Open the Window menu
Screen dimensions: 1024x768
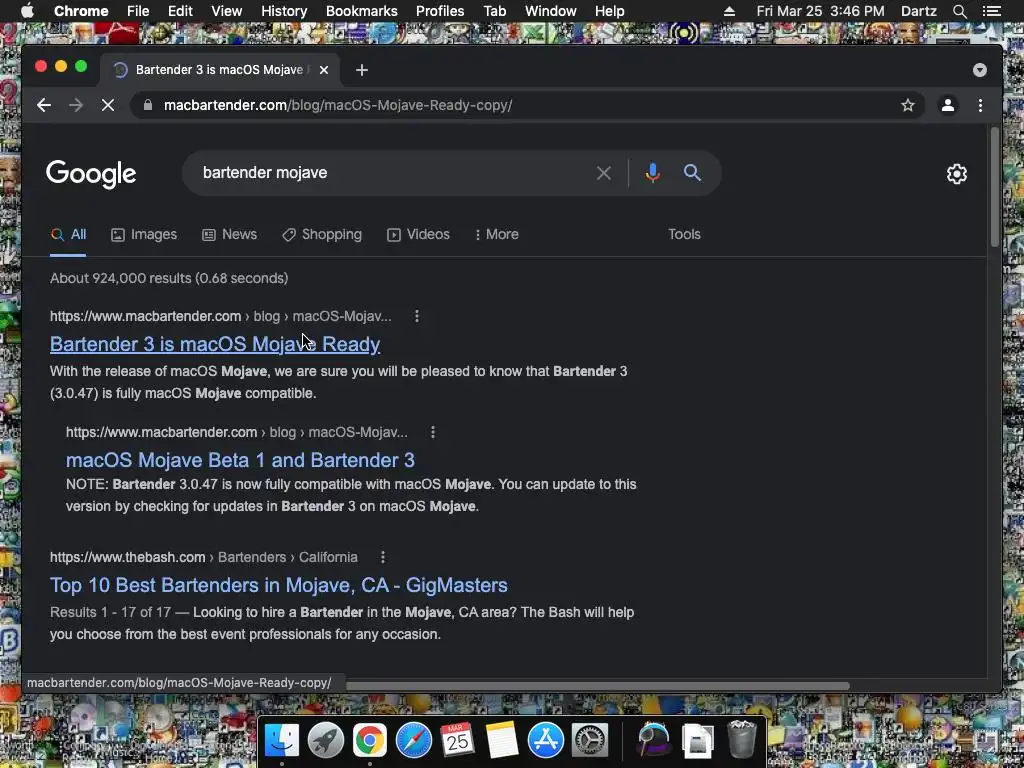tap(551, 11)
